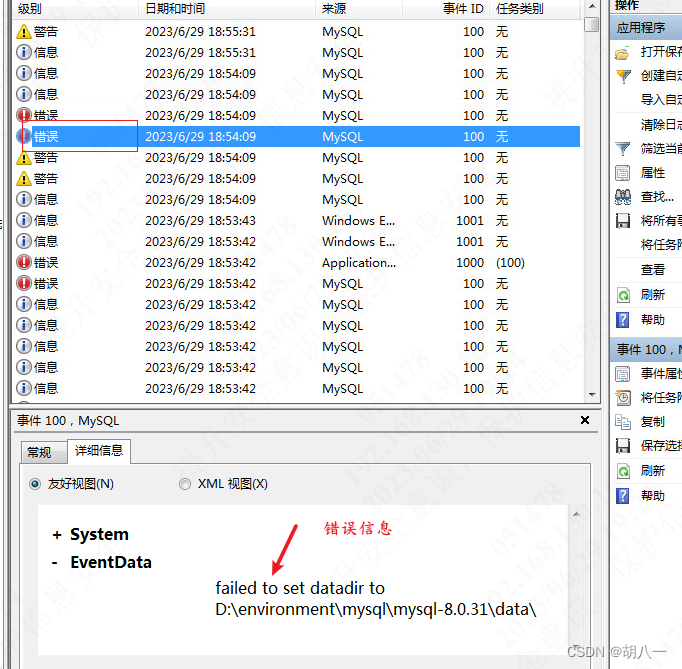Click the Properties (属性) icon in the actions pane
This screenshot has width=682, height=669.
point(623,173)
